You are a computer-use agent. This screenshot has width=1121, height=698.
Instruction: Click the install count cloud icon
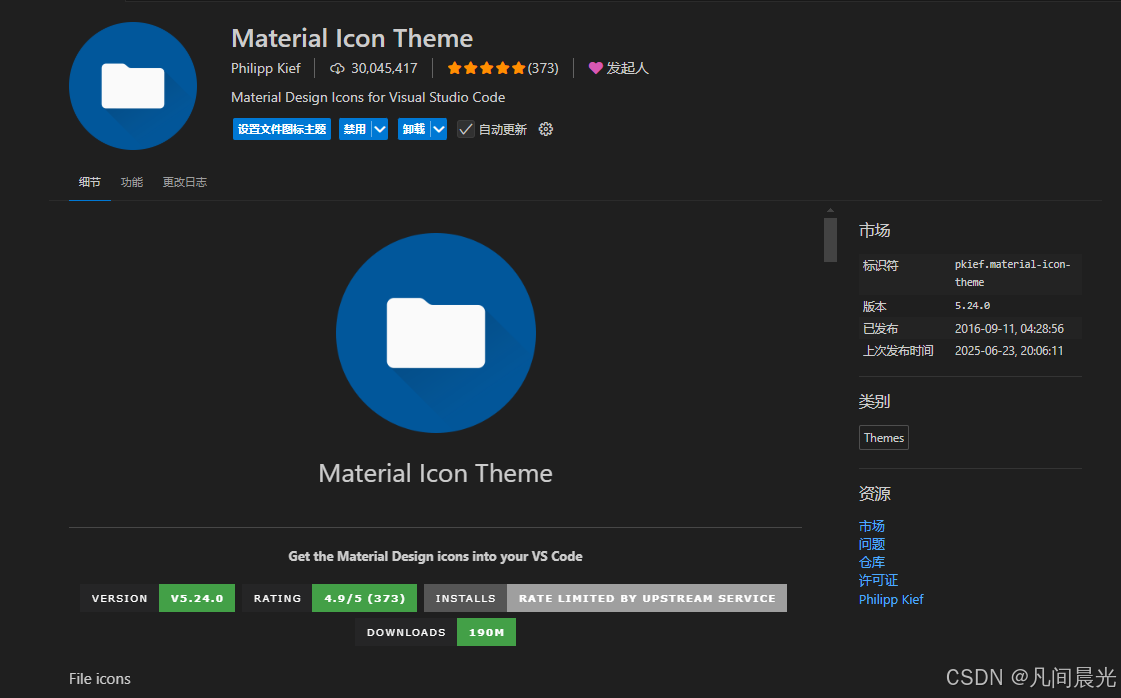point(337,69)
